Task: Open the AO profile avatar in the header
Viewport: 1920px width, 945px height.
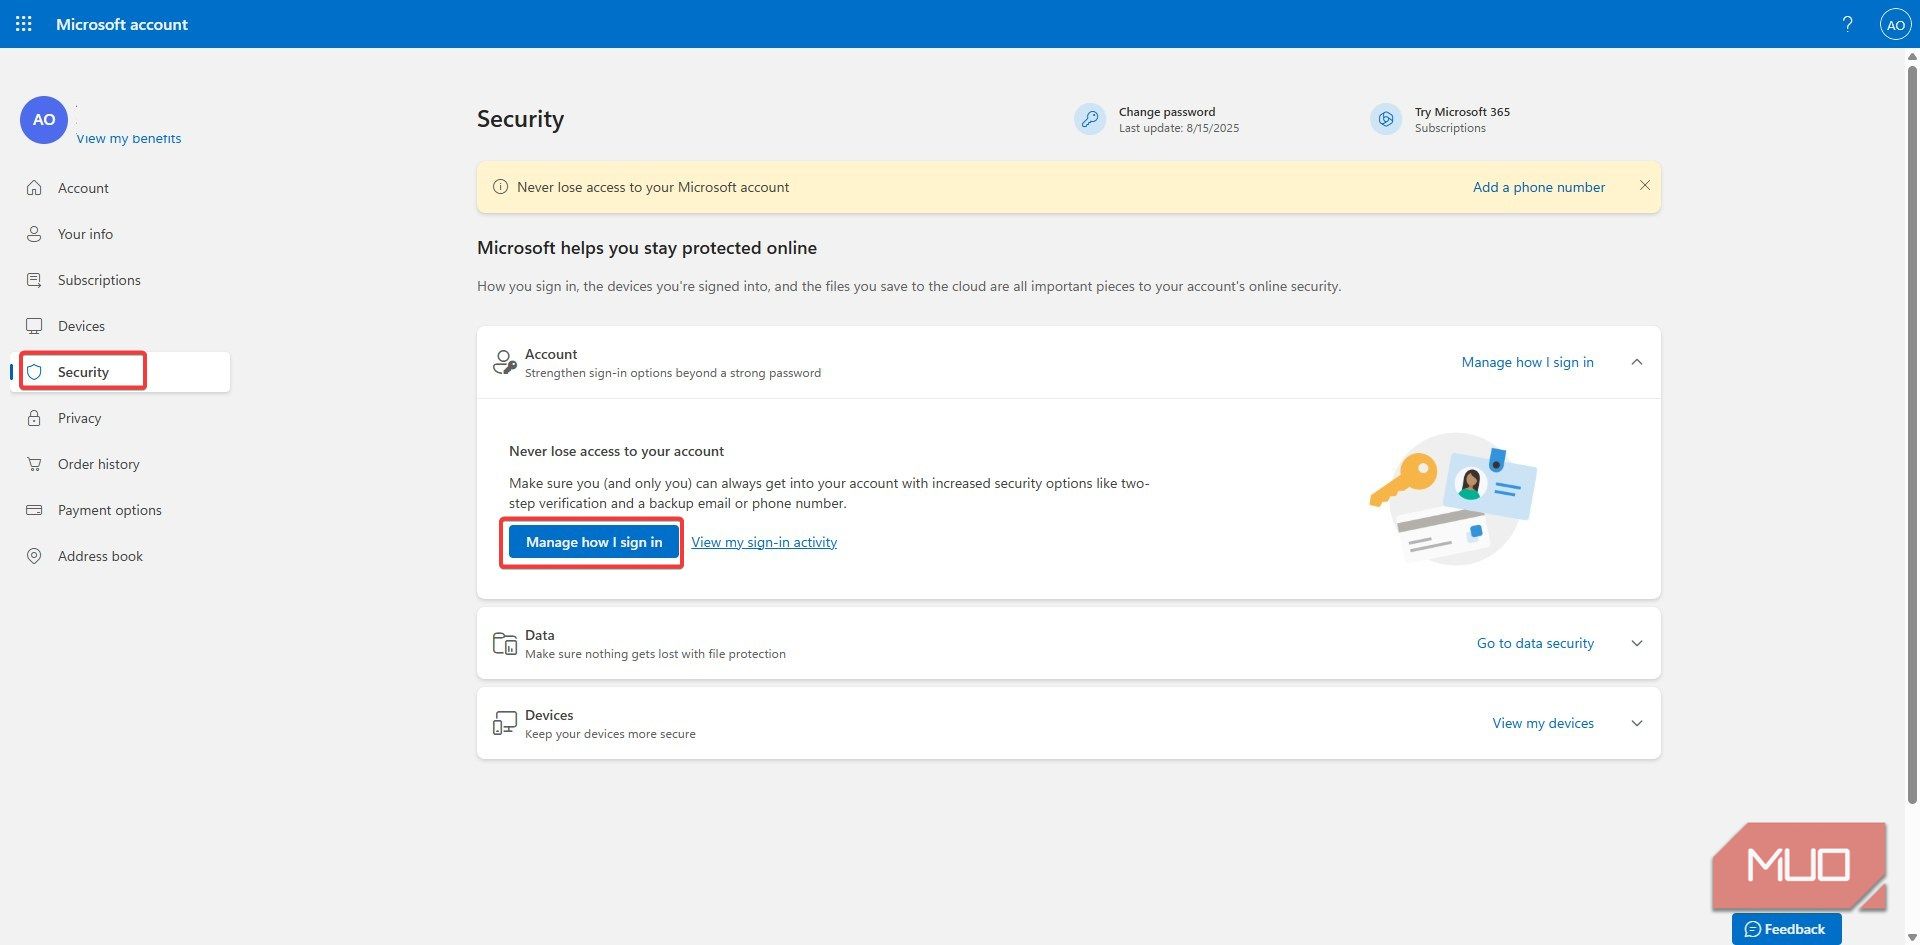Action: click(x=1895, y=24)
